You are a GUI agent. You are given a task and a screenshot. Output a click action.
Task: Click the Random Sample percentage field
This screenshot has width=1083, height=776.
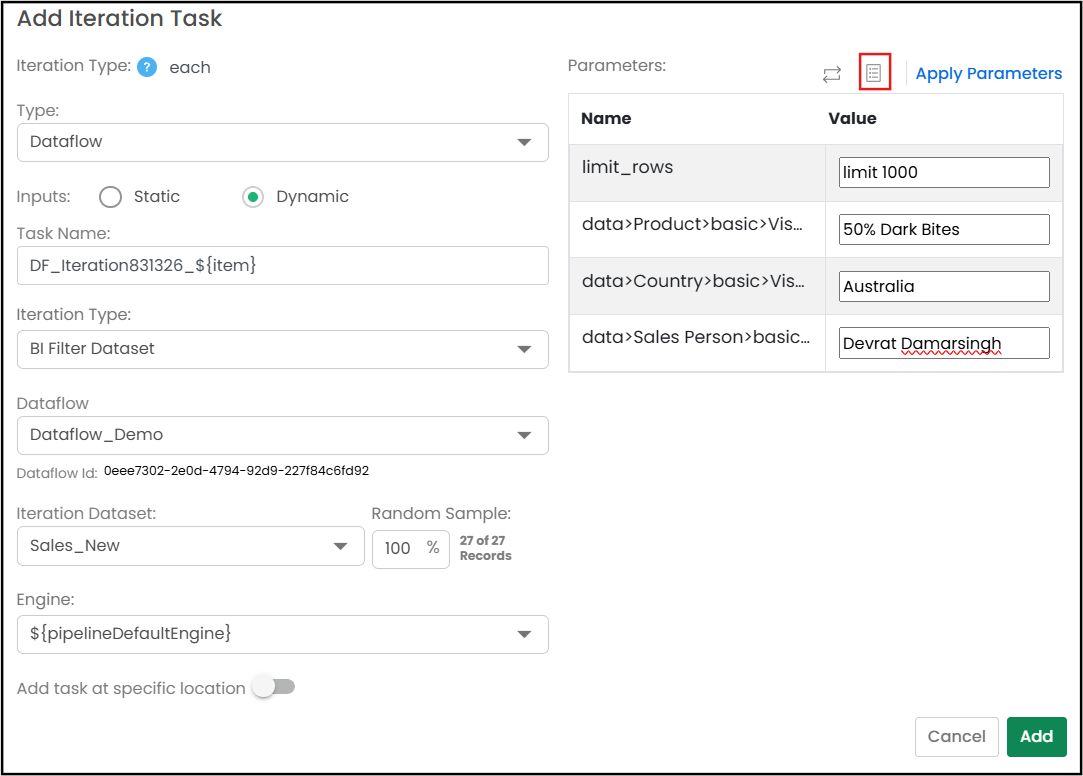[411, 549]
